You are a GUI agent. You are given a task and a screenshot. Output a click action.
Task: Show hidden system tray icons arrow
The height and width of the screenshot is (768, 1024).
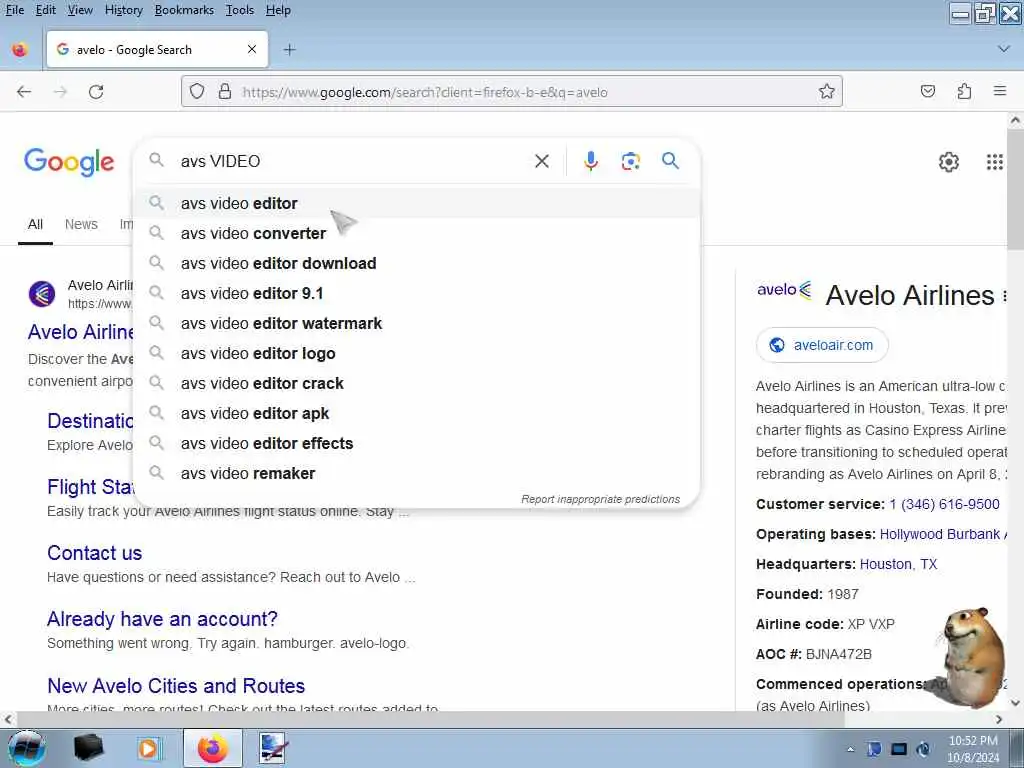(850, 749)
